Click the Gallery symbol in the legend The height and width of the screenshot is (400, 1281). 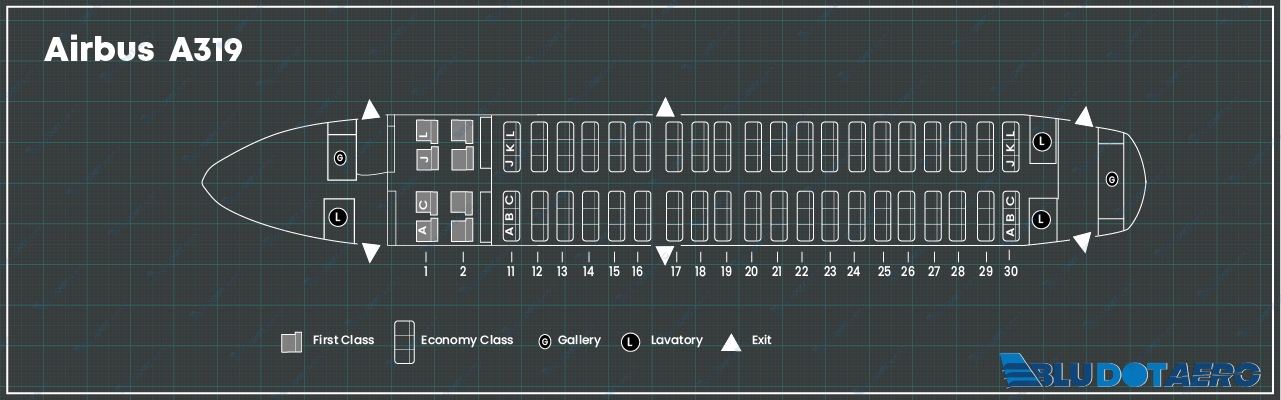click(x=545, y=342)
